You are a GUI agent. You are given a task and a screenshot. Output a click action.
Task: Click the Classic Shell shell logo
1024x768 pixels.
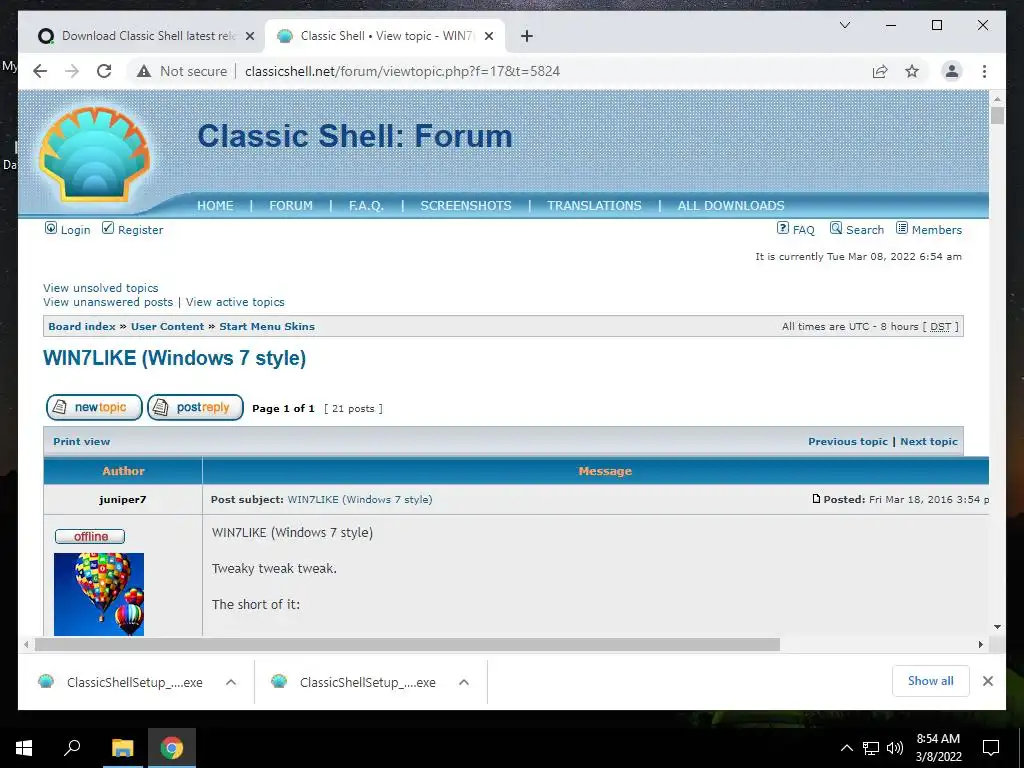pos(95,154)
